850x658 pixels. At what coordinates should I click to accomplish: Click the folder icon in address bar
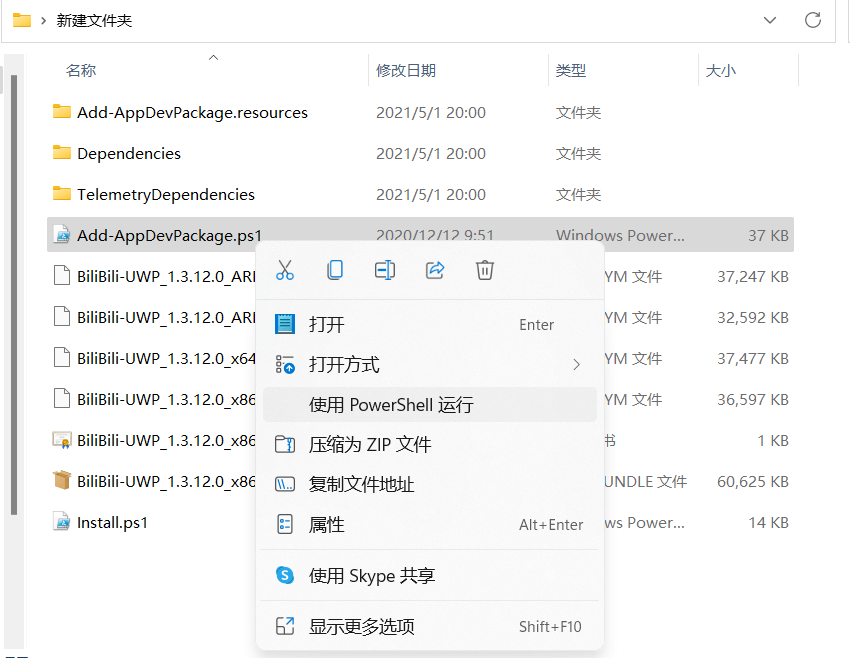[x=22, y=21]
